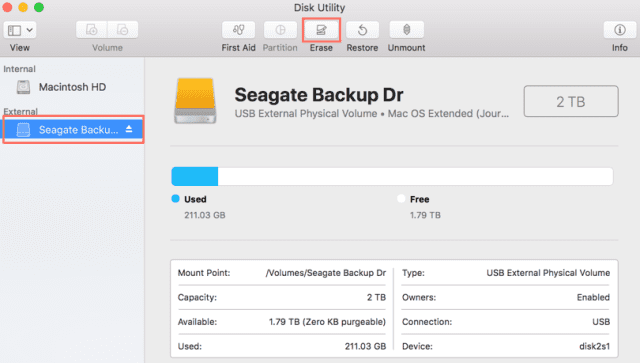This screenshot has height=363, width=640.
Task: Eject the Seagate Backup drive
Action: (129, 129)
